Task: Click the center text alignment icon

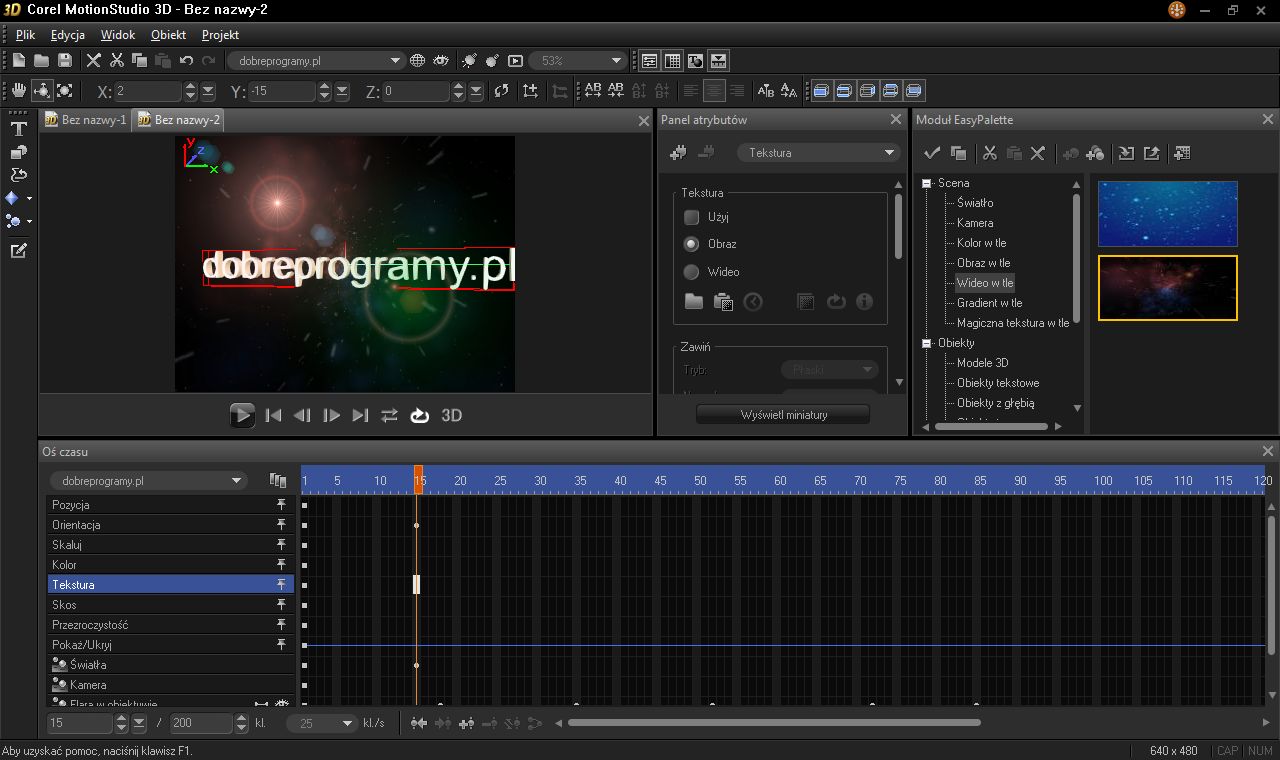Action: click(714, 91)
